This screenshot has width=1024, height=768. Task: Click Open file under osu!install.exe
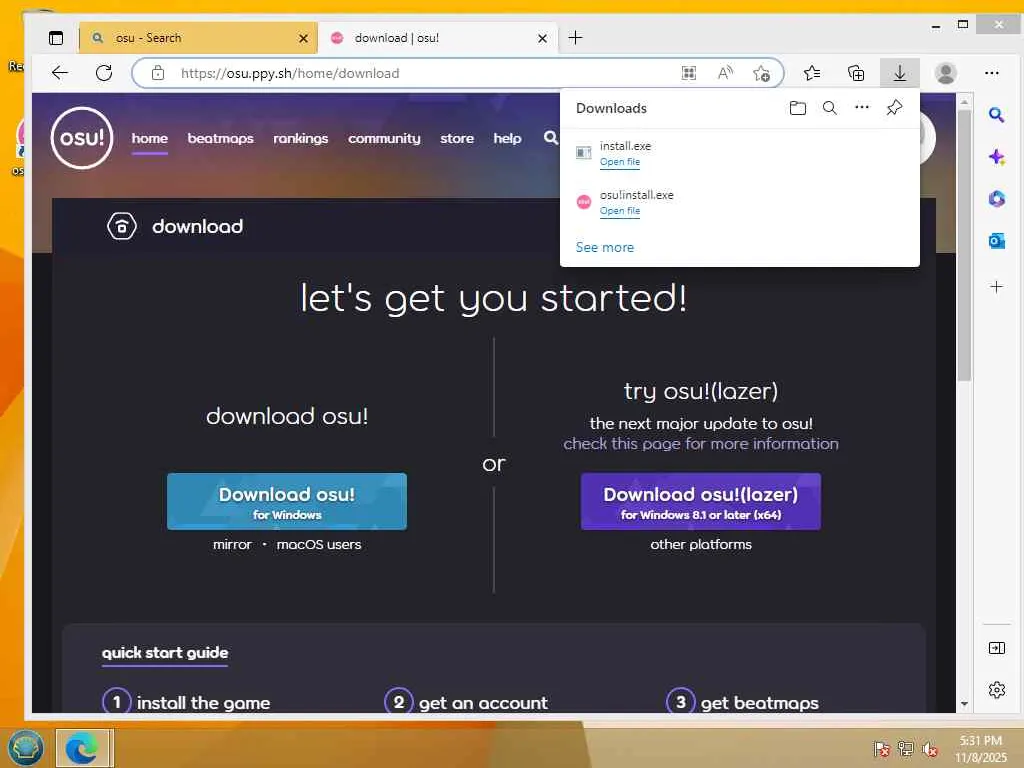pos(620,211)
